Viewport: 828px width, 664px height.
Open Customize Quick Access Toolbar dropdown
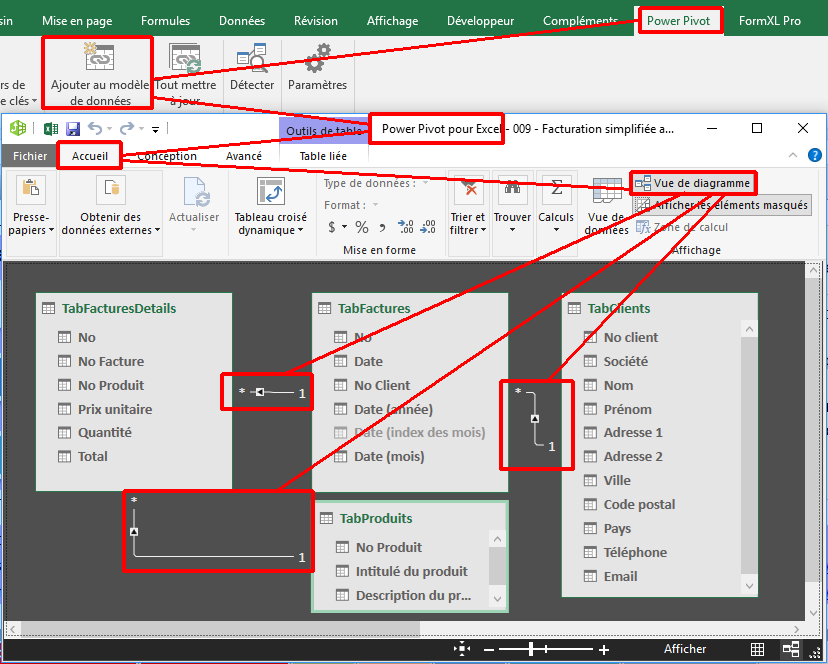155,129
